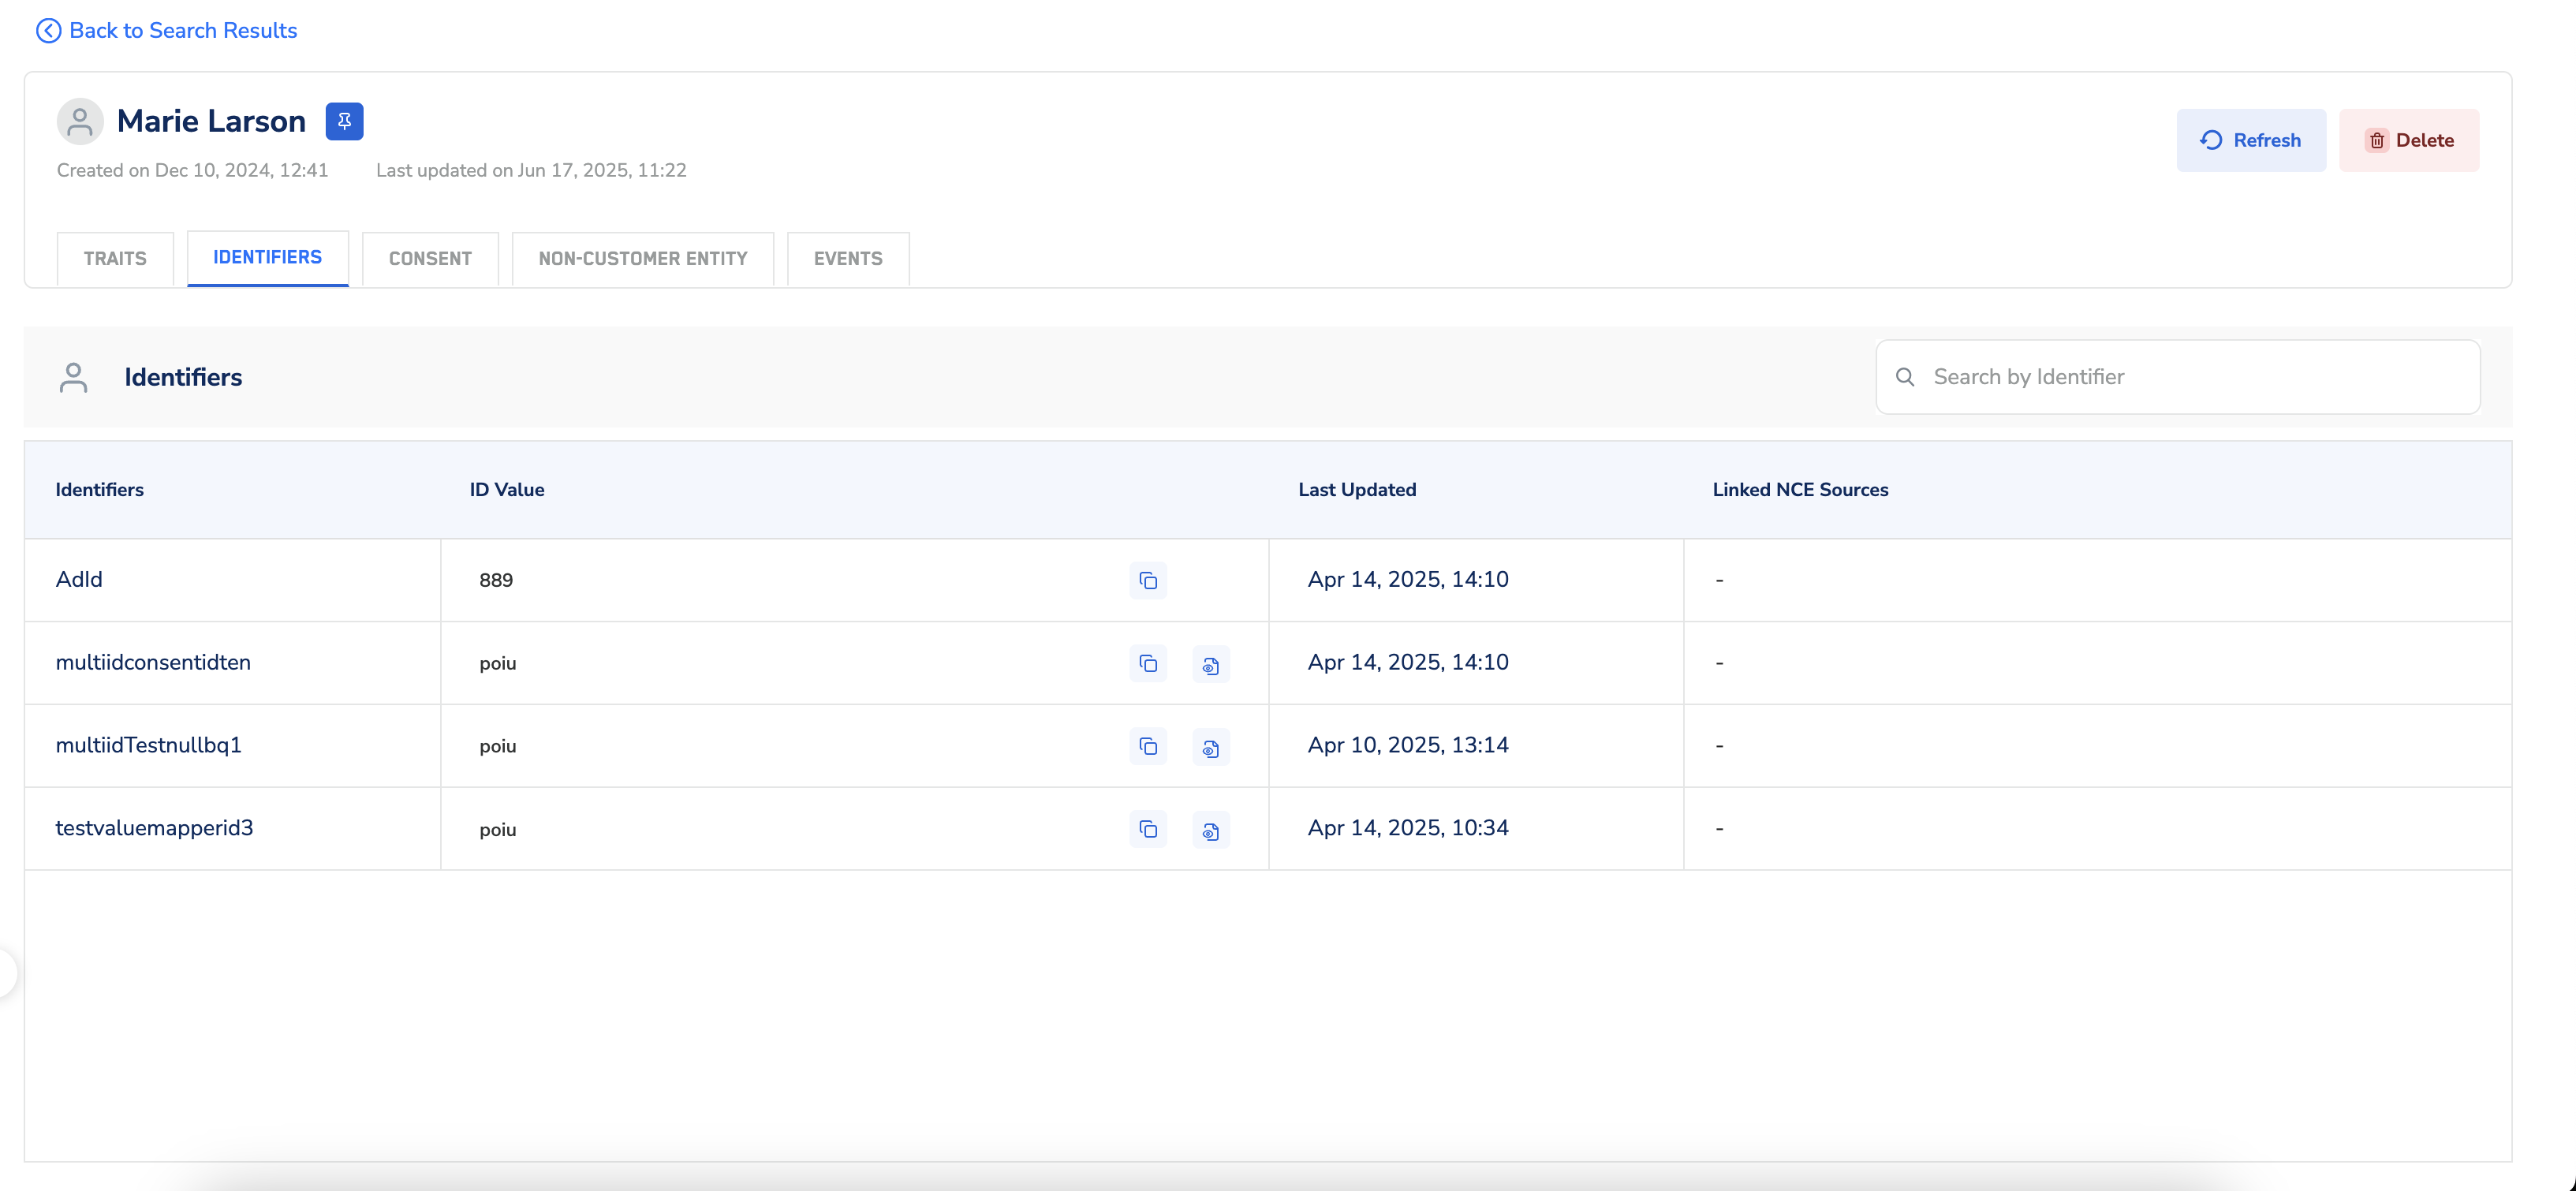2576x1191 pixels.
Task: Copy the testvaluemapperid3 ID value
Action: (x=1148, y=830)
